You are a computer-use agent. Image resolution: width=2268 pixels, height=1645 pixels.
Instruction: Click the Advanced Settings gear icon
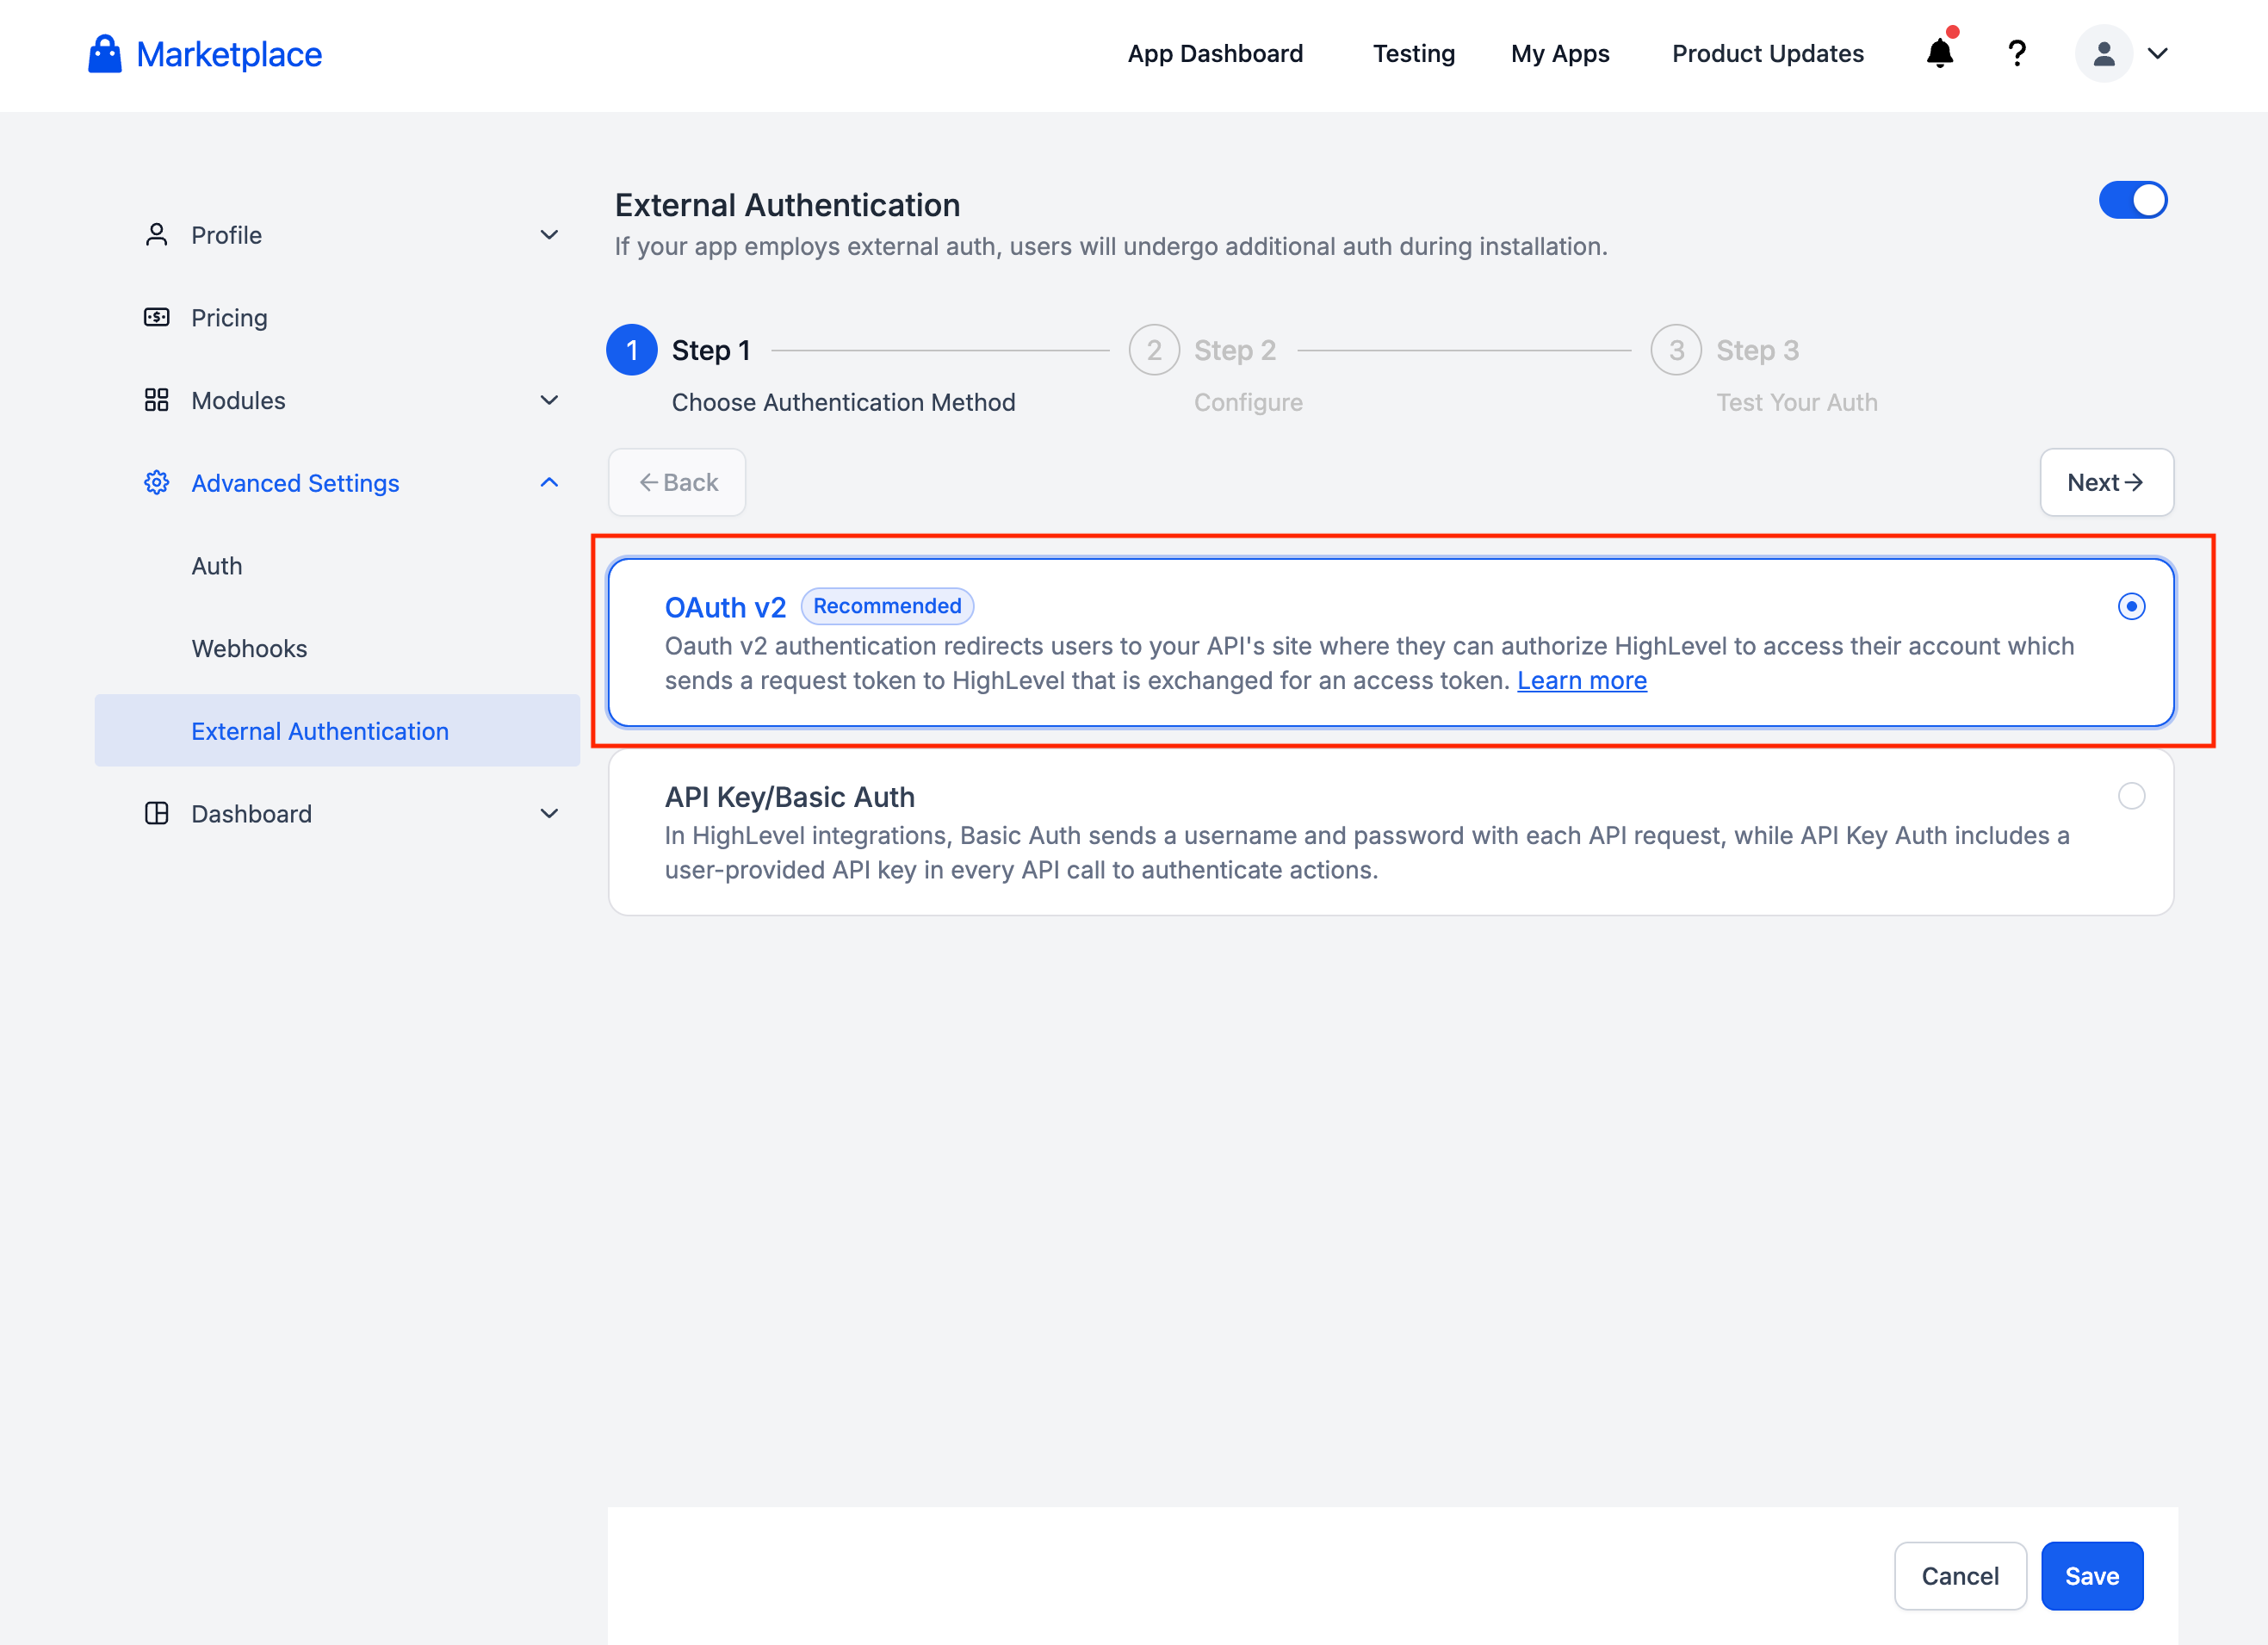click(x=156, y=483)
